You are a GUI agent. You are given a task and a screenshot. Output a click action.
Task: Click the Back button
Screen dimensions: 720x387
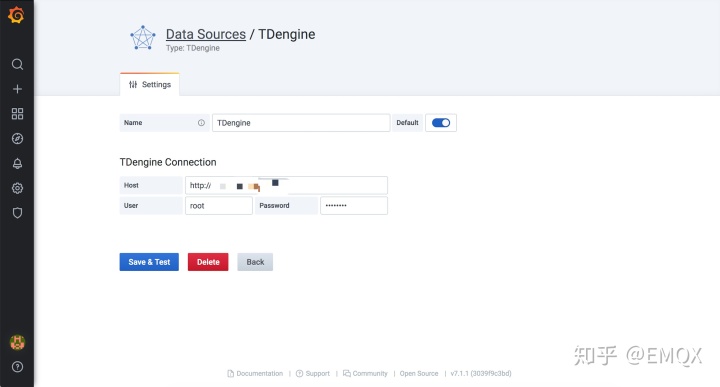pyautogui.click(x=255, y=262)
